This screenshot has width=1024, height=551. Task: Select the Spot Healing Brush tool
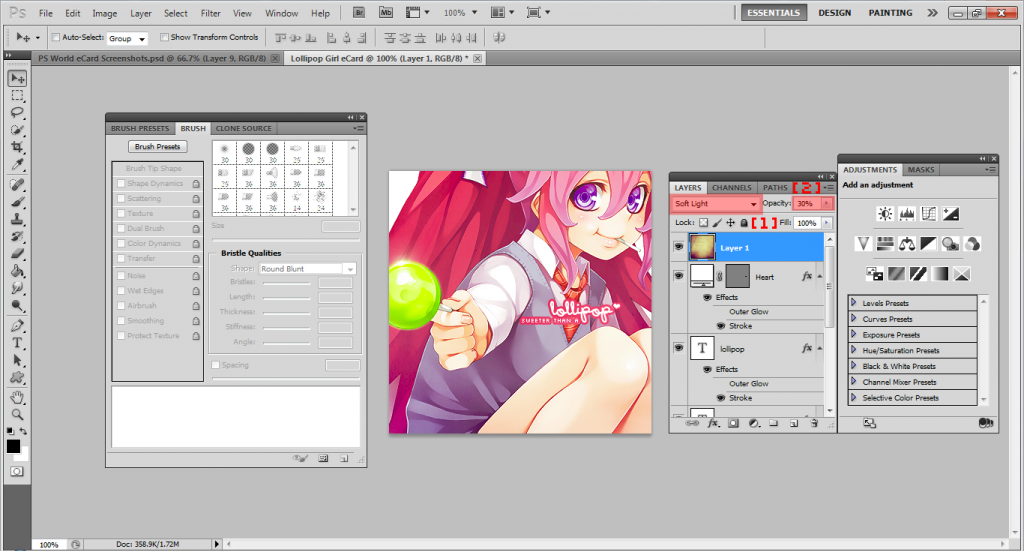pos(18,185)
